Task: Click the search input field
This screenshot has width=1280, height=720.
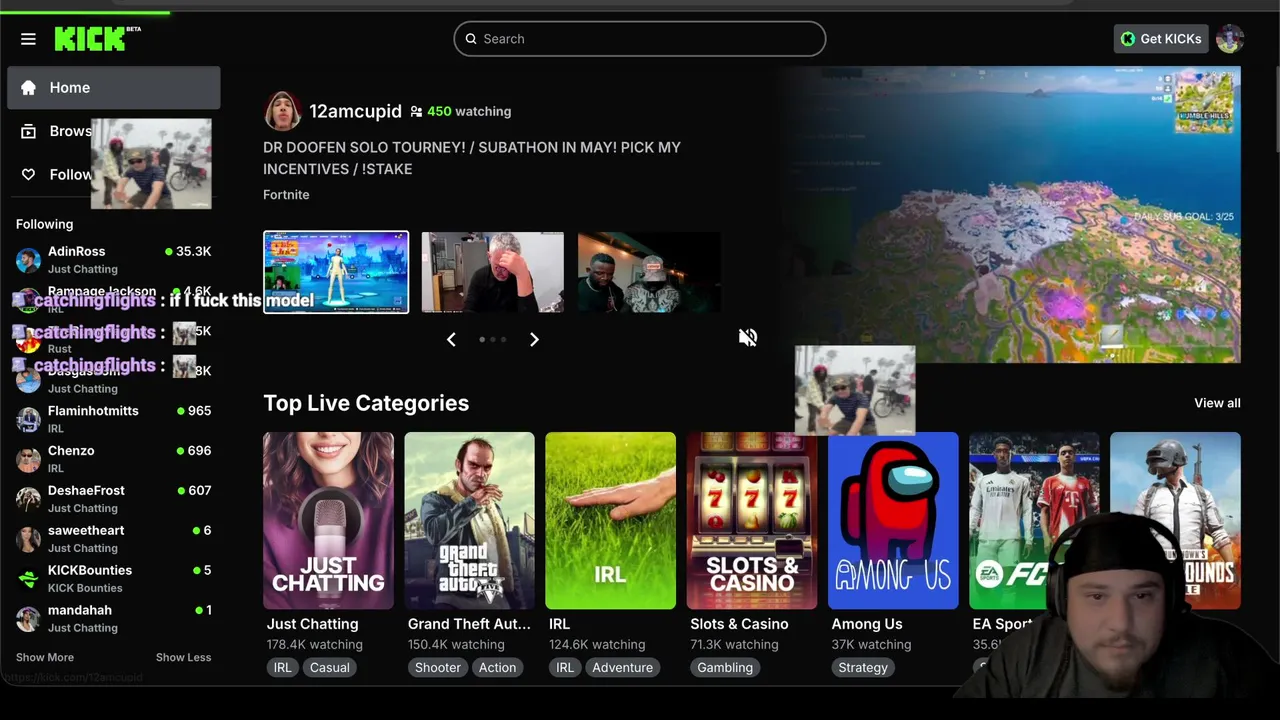Action: [640, 39]
